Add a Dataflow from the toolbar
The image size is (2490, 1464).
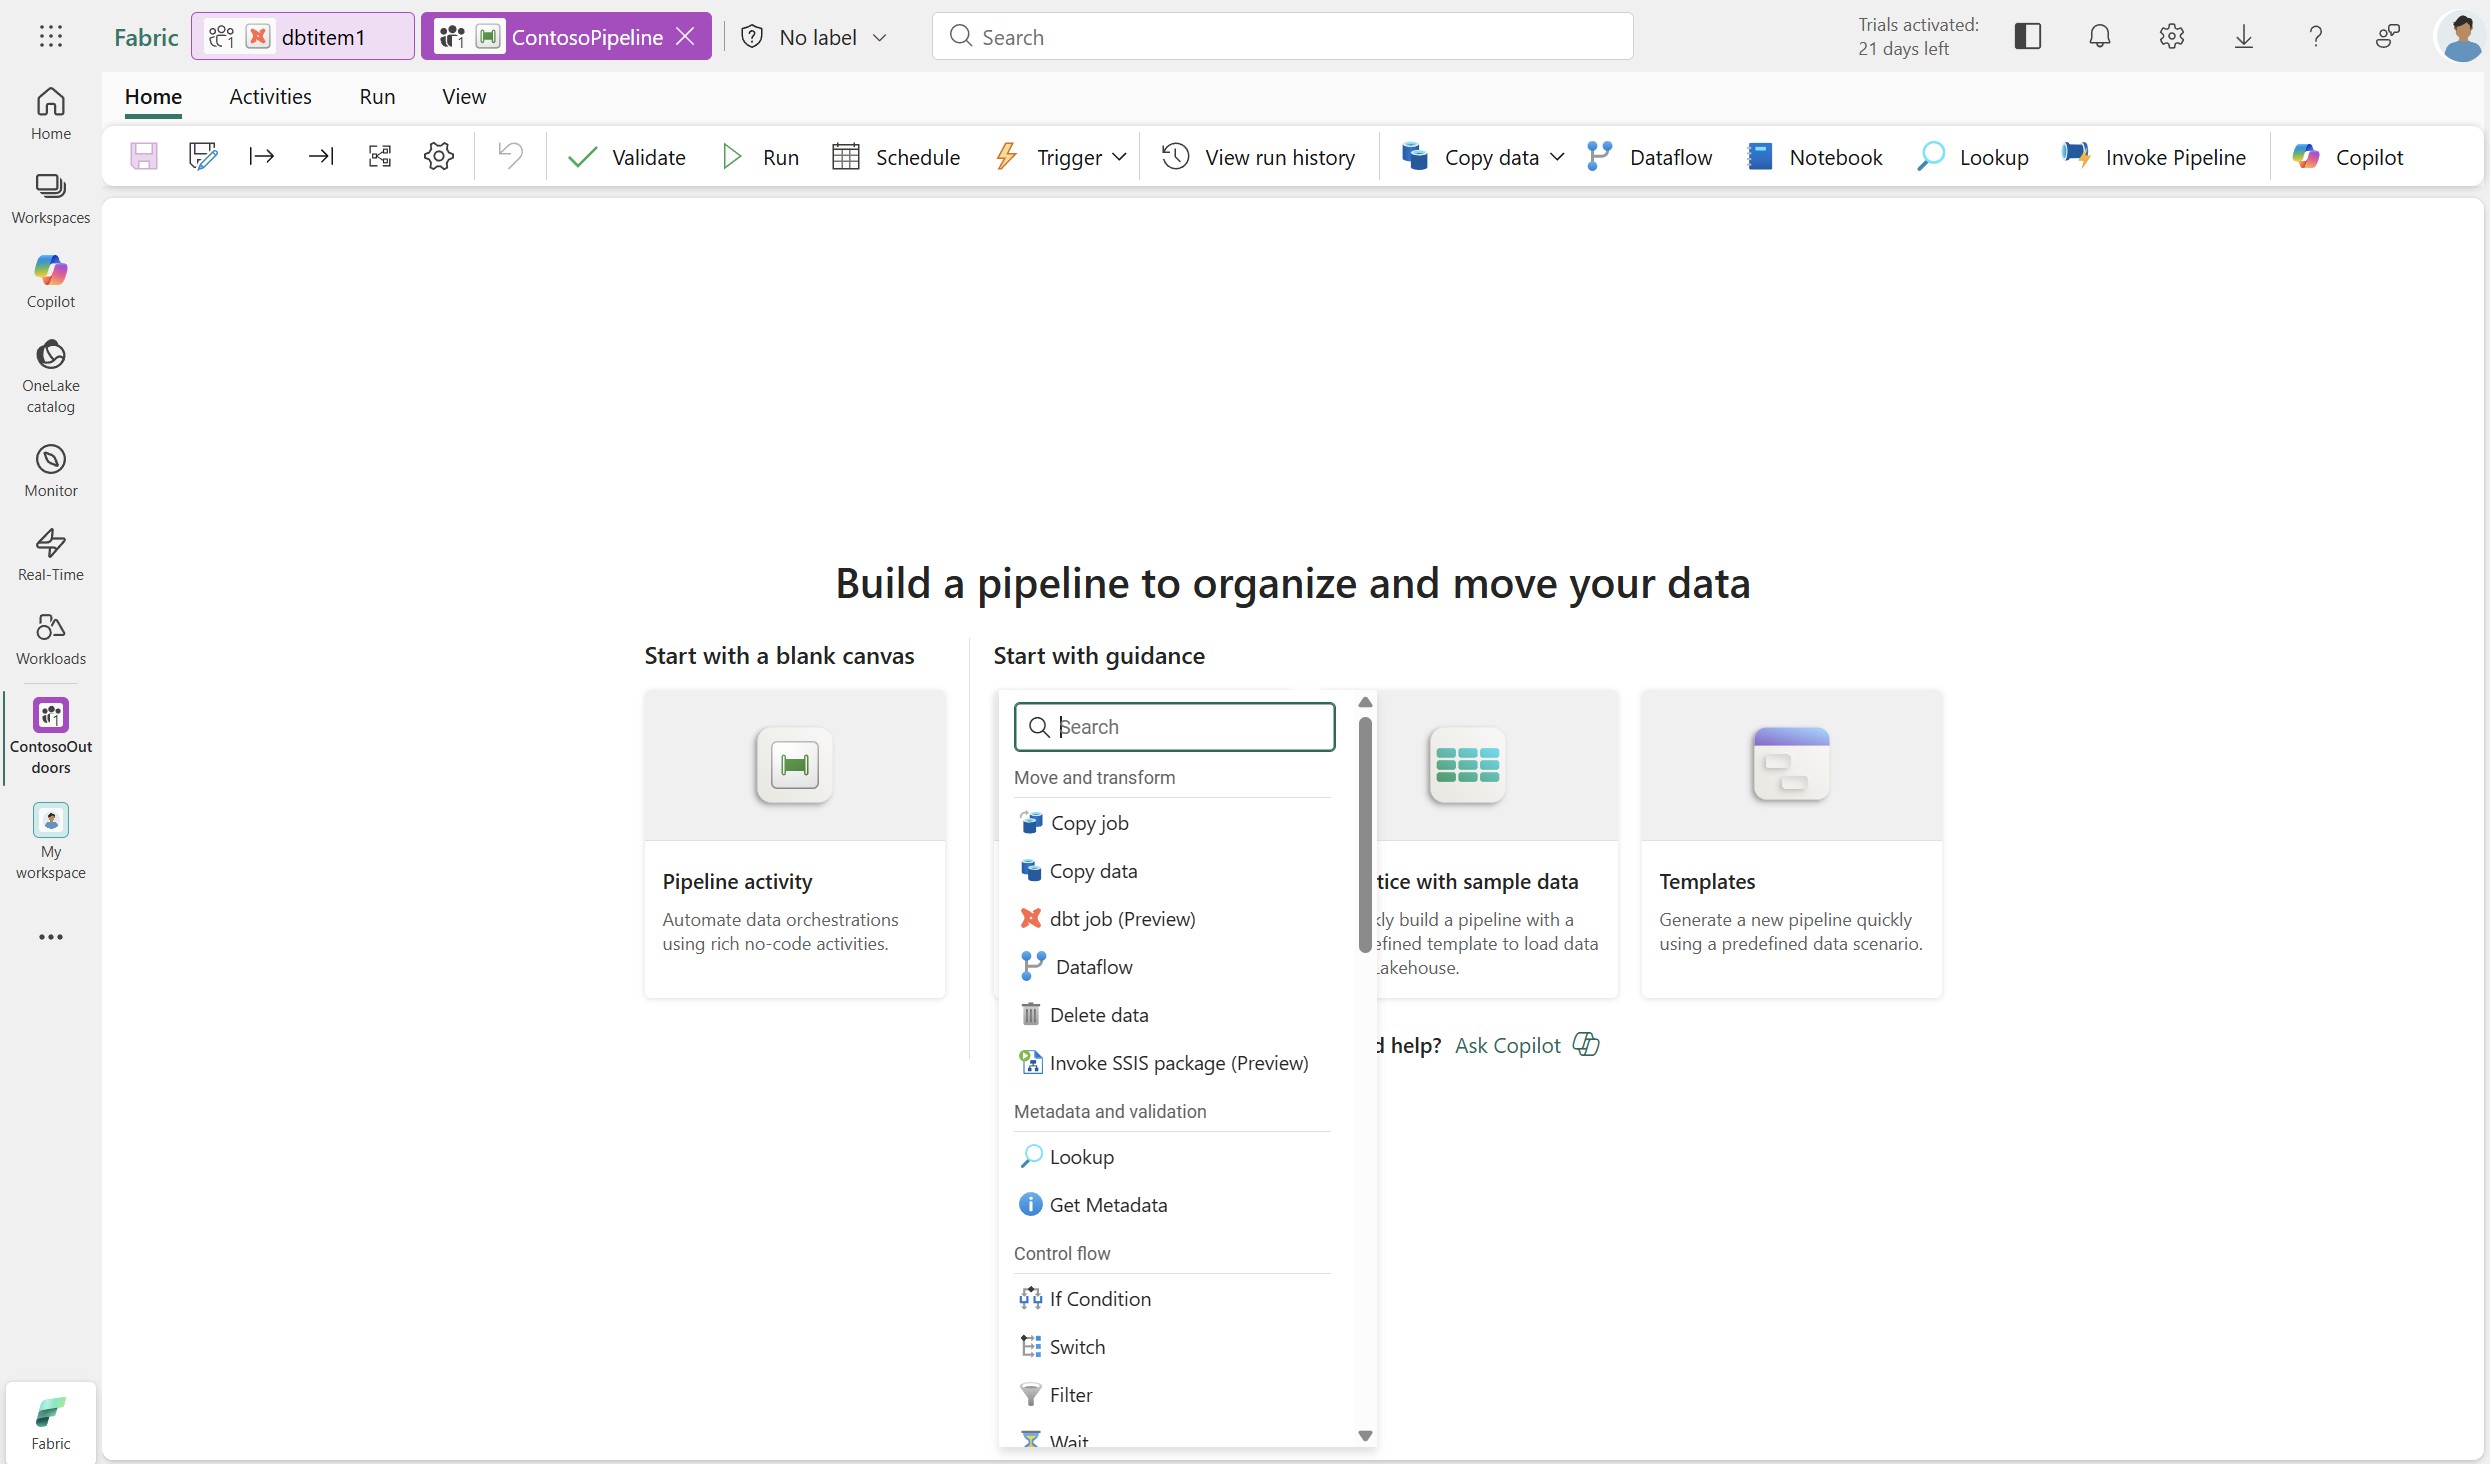1649,157
